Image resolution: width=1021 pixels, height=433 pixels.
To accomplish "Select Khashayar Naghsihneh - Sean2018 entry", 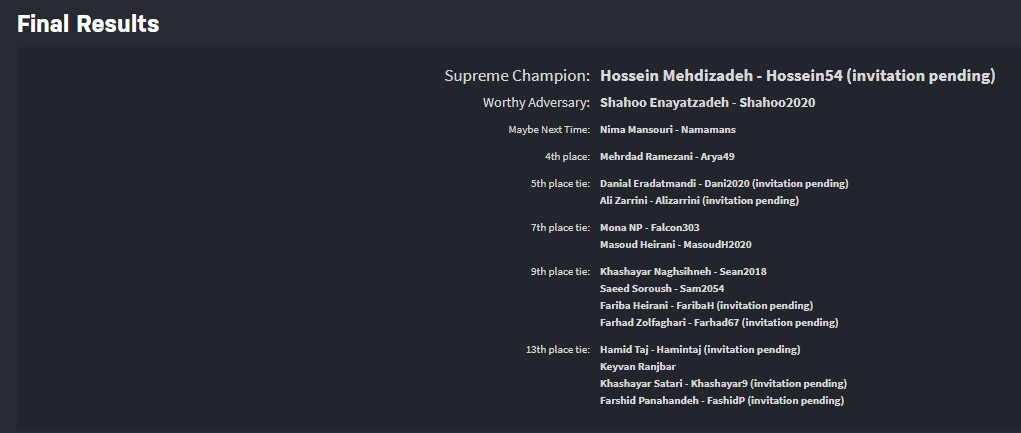I will coord(682,271).
